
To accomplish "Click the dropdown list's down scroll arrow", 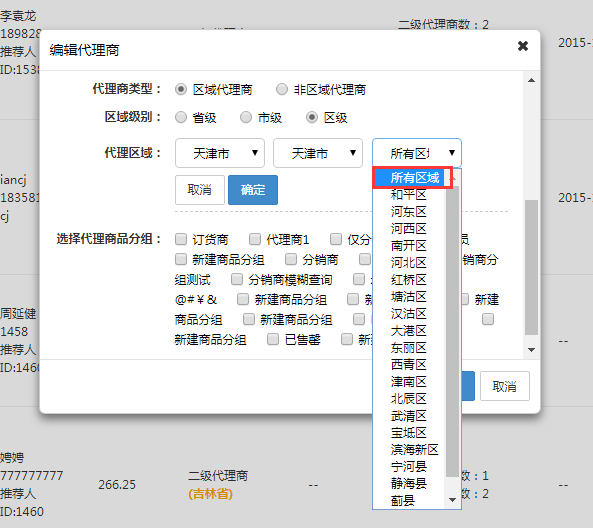I will pyautogui.click(x=452, y=500).
